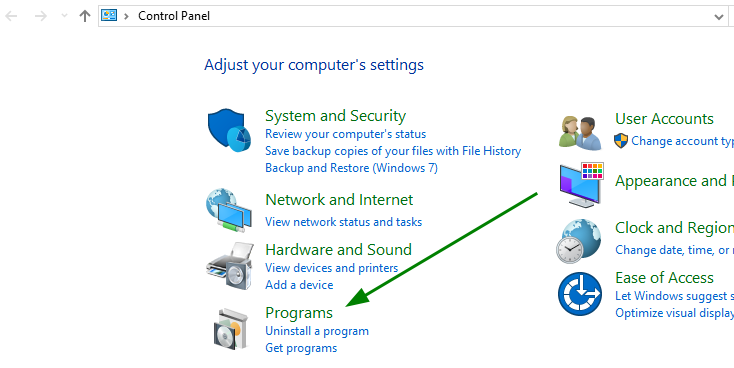Click the Get programs link

[301, 348]
